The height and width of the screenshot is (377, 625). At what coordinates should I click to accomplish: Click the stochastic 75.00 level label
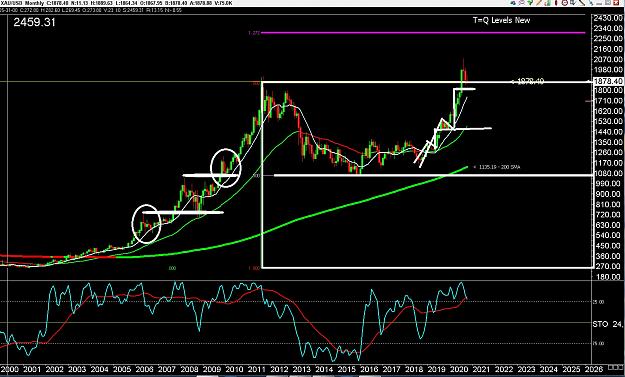(x=598, y=344)
